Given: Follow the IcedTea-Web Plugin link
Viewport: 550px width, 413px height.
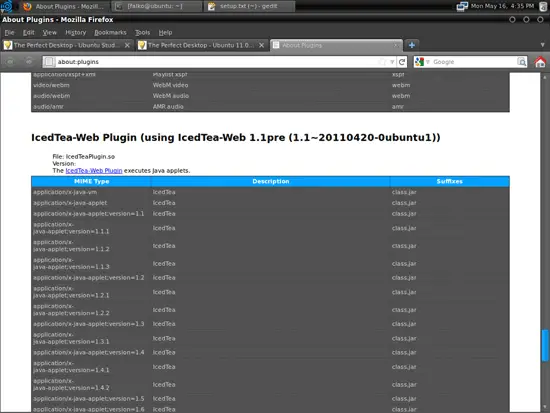Looking at the screenshot, I should pos(94,171).
